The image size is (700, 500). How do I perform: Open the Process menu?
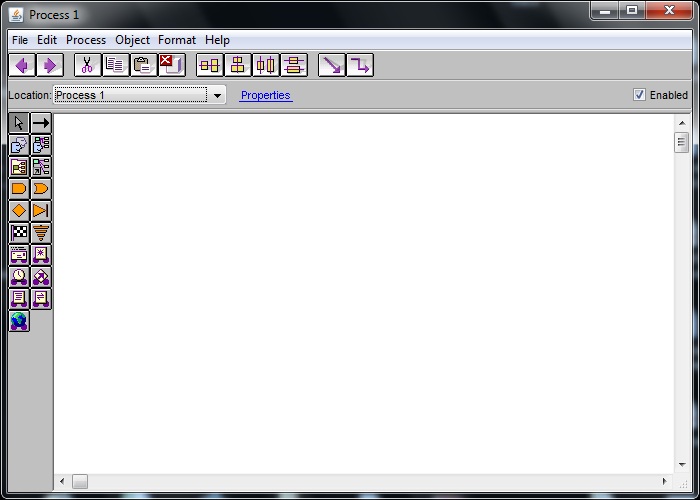pos(86,40)
